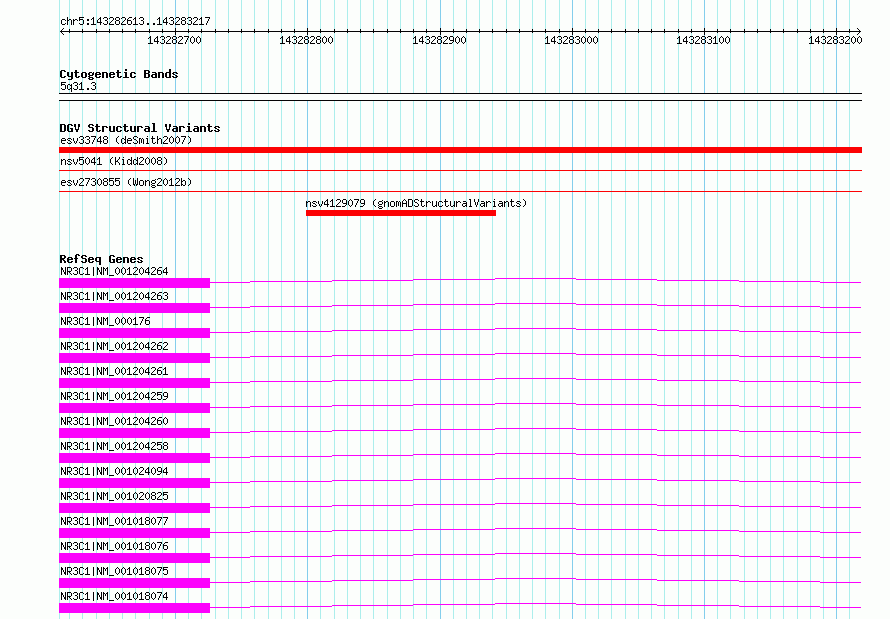
Task: Click ruler position 143282900
Action: (x=439, y=40)
